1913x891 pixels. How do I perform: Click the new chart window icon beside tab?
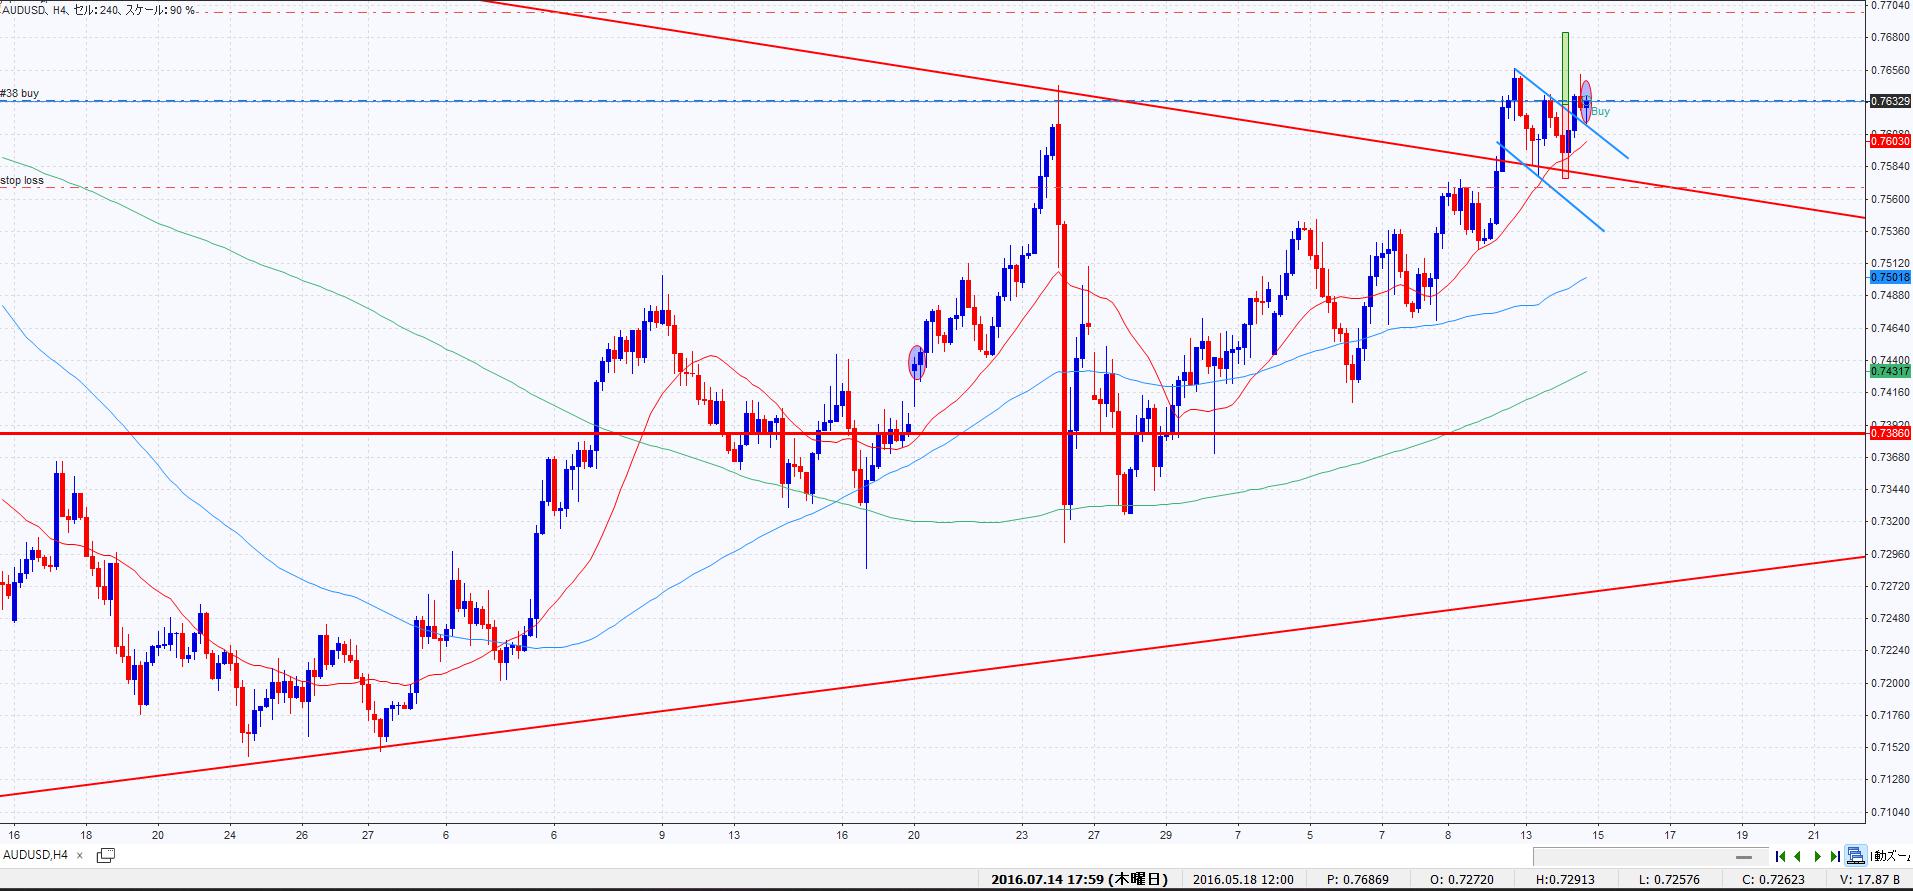pos(105,855)
